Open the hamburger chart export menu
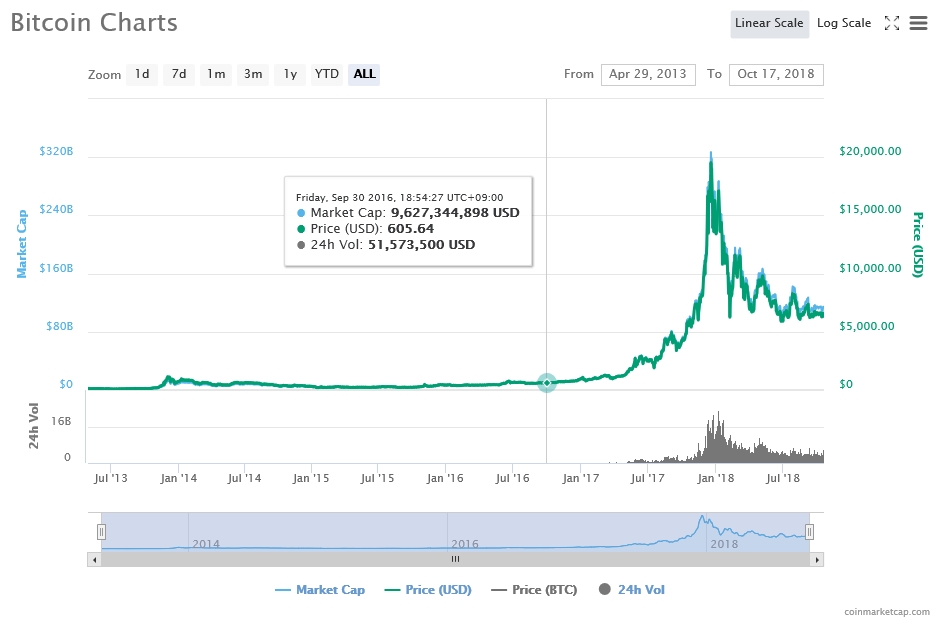Screen dimensions: 940x620 tap(919, 23)
